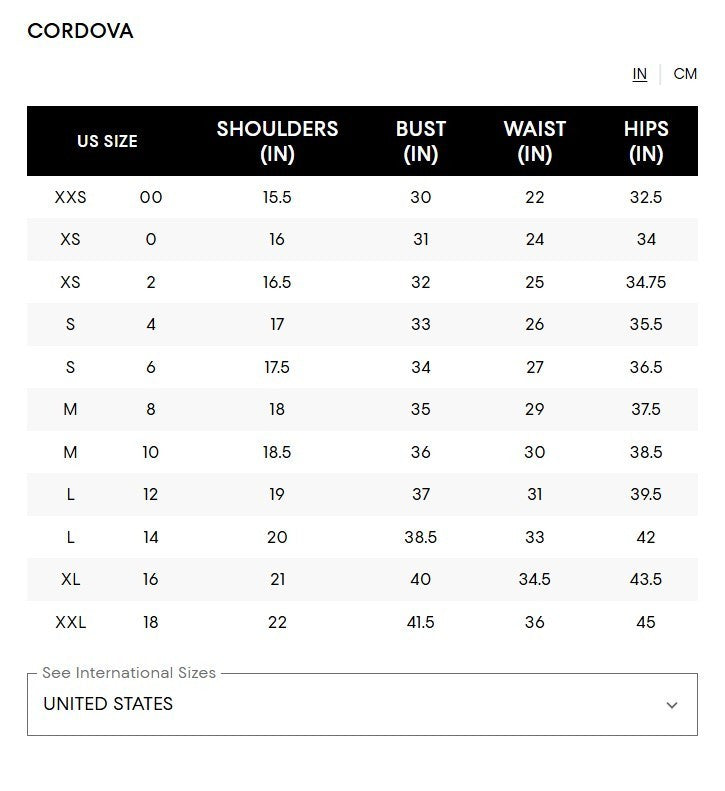Click the 34.75 hips value
This screenshot has width=725, height=791.
pos(646,282)
